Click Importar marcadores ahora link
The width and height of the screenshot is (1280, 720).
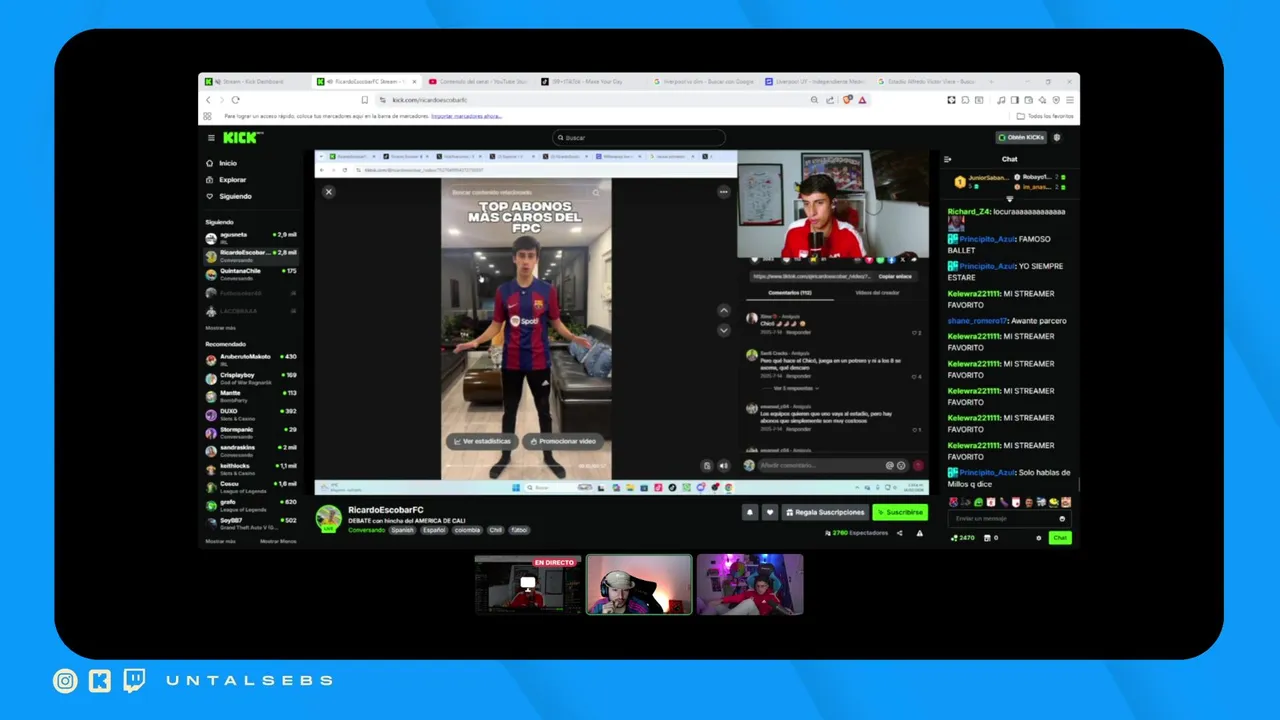click(x=466, y=116)
